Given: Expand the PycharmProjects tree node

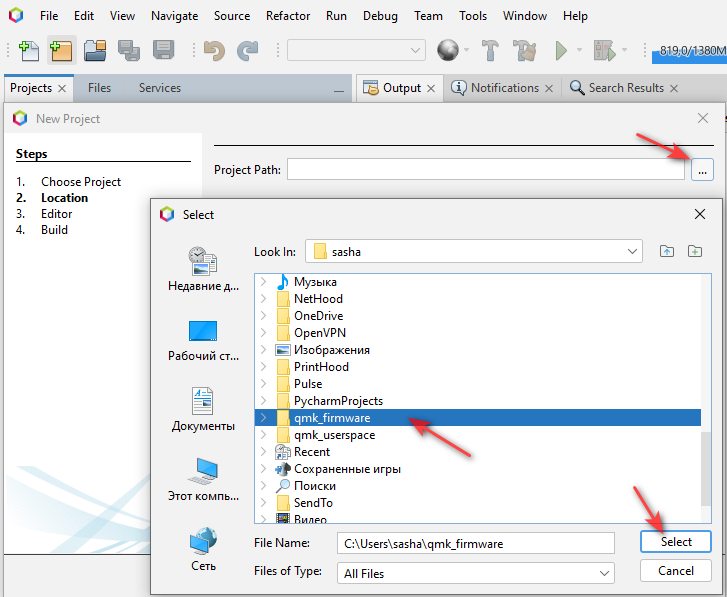Looking at the screenshot, I should 264,401.
